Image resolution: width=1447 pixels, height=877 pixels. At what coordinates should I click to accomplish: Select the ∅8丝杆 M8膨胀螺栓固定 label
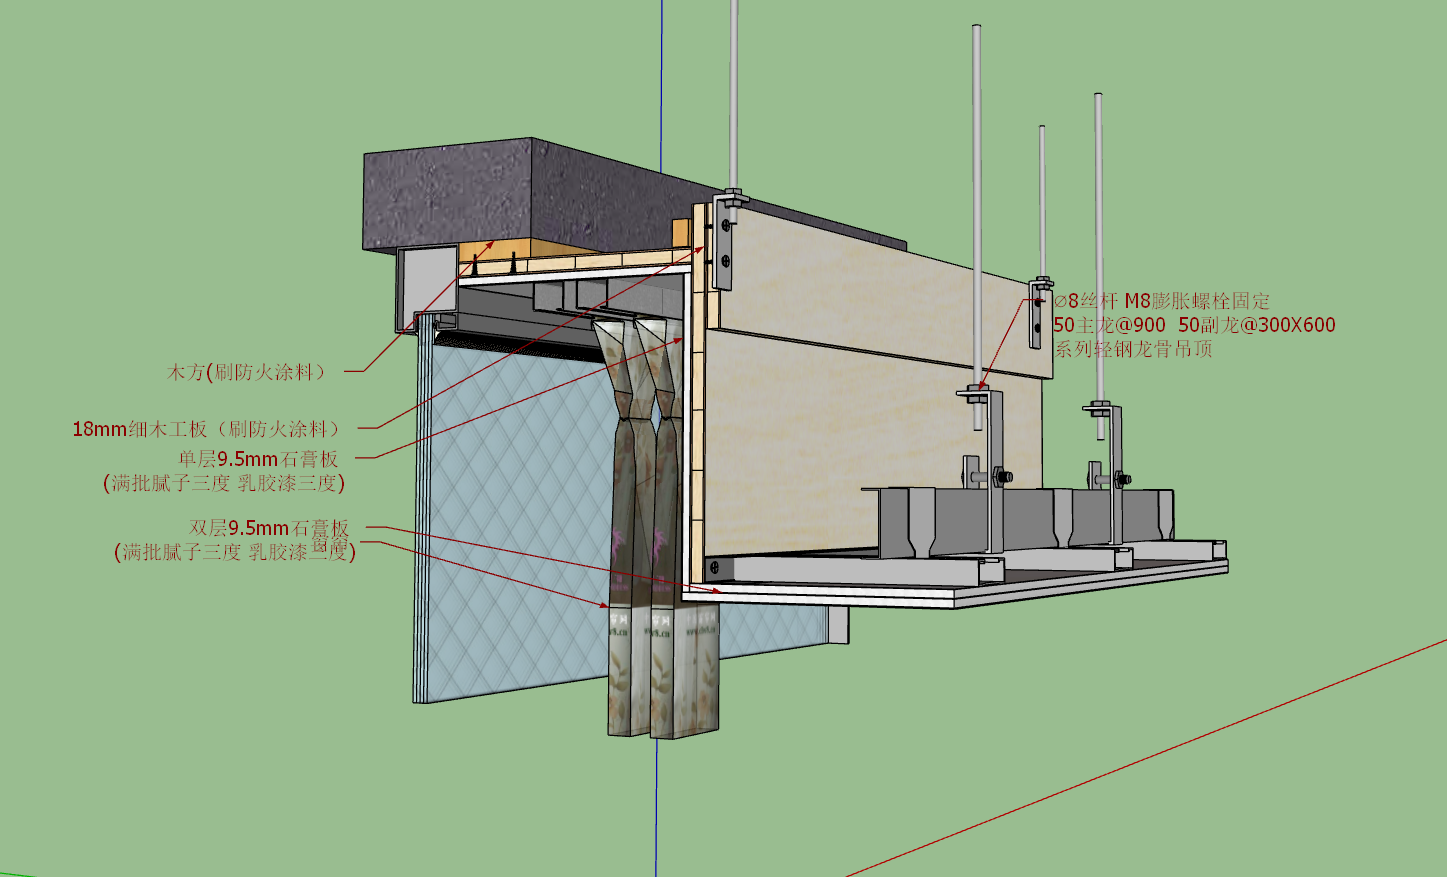(1161, 300)
